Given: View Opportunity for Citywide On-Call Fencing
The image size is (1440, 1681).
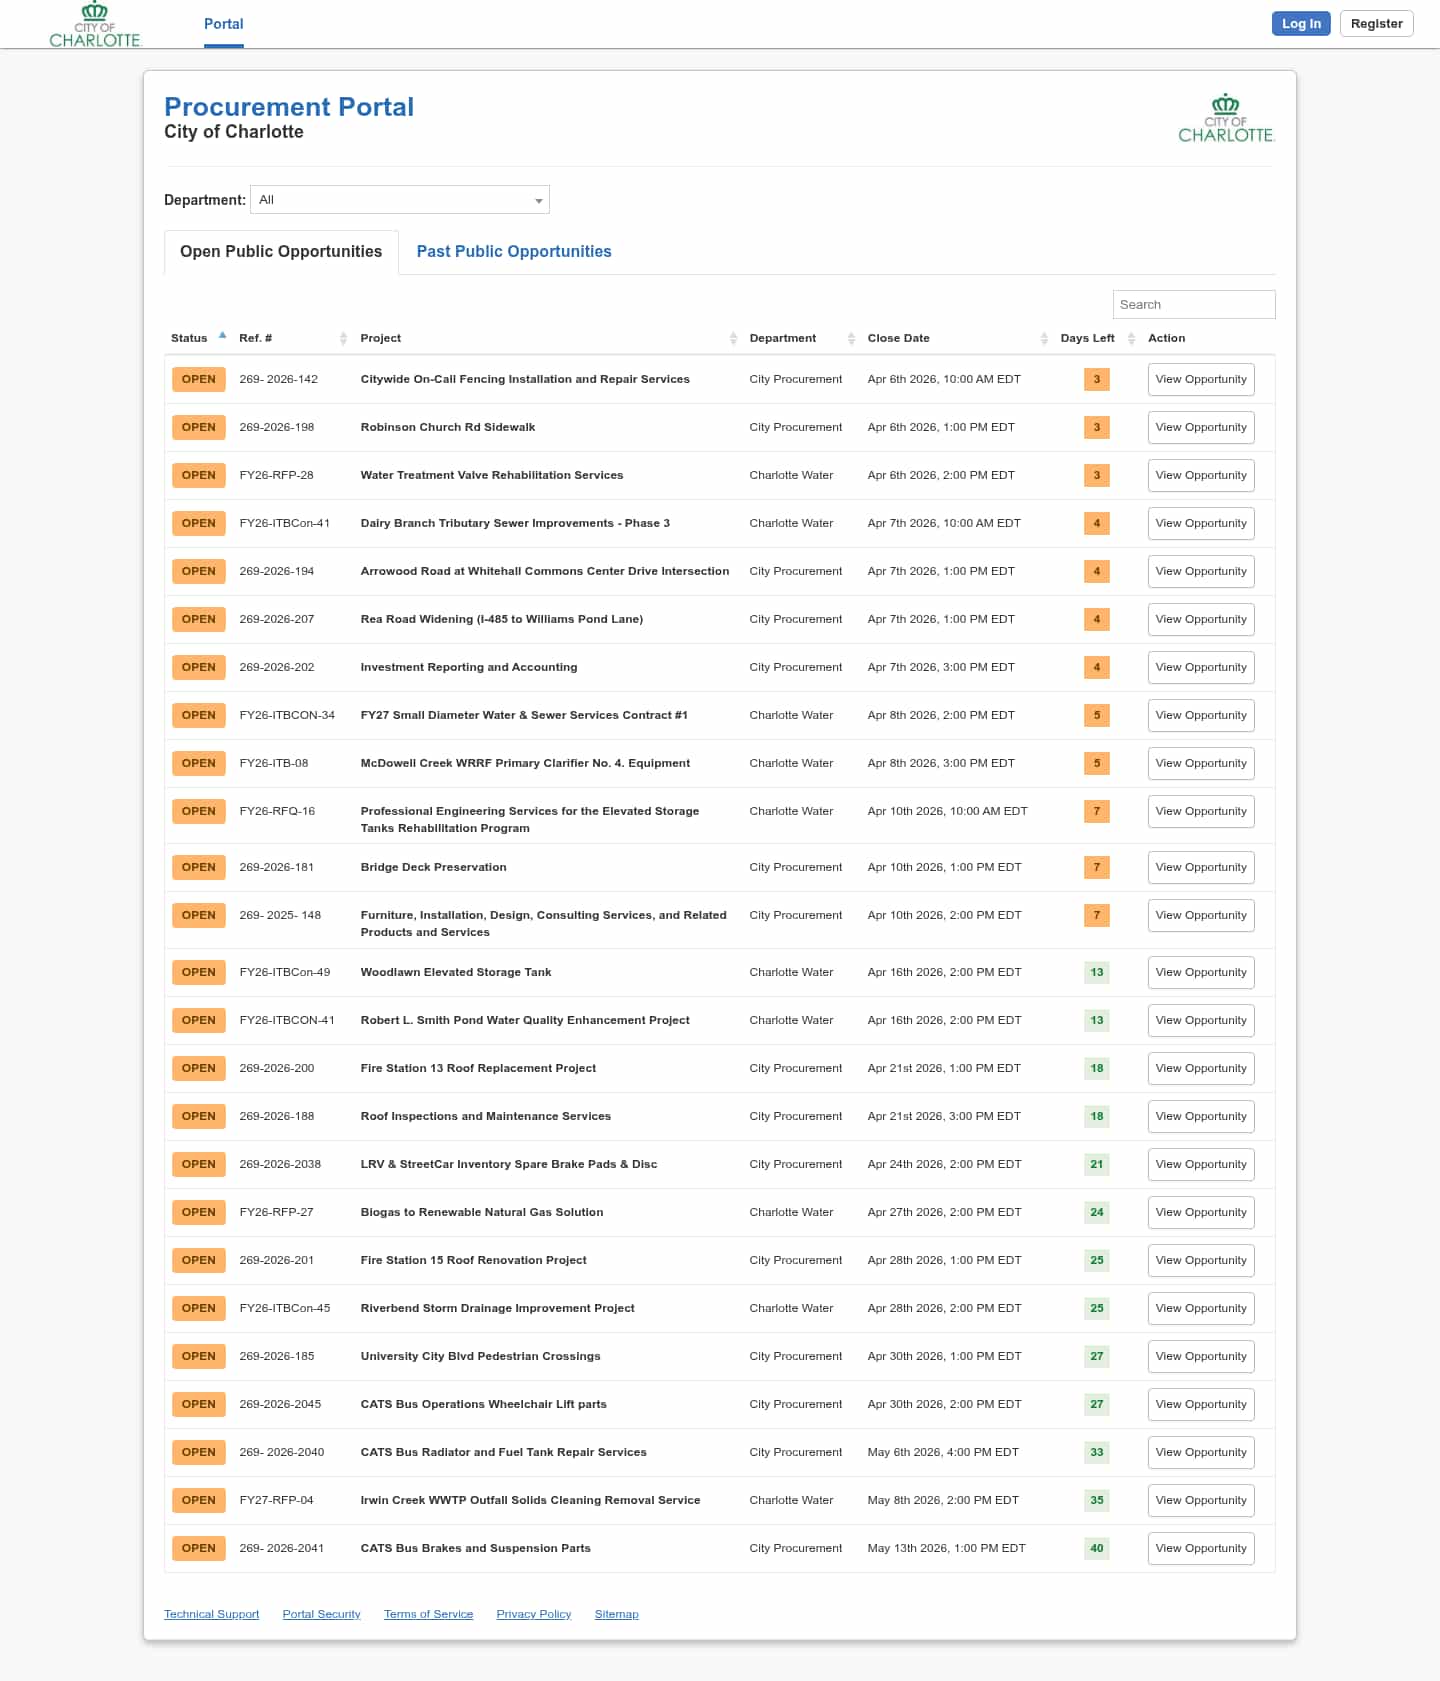Looking at the screenshot, I should click(x=1201, y=380).
